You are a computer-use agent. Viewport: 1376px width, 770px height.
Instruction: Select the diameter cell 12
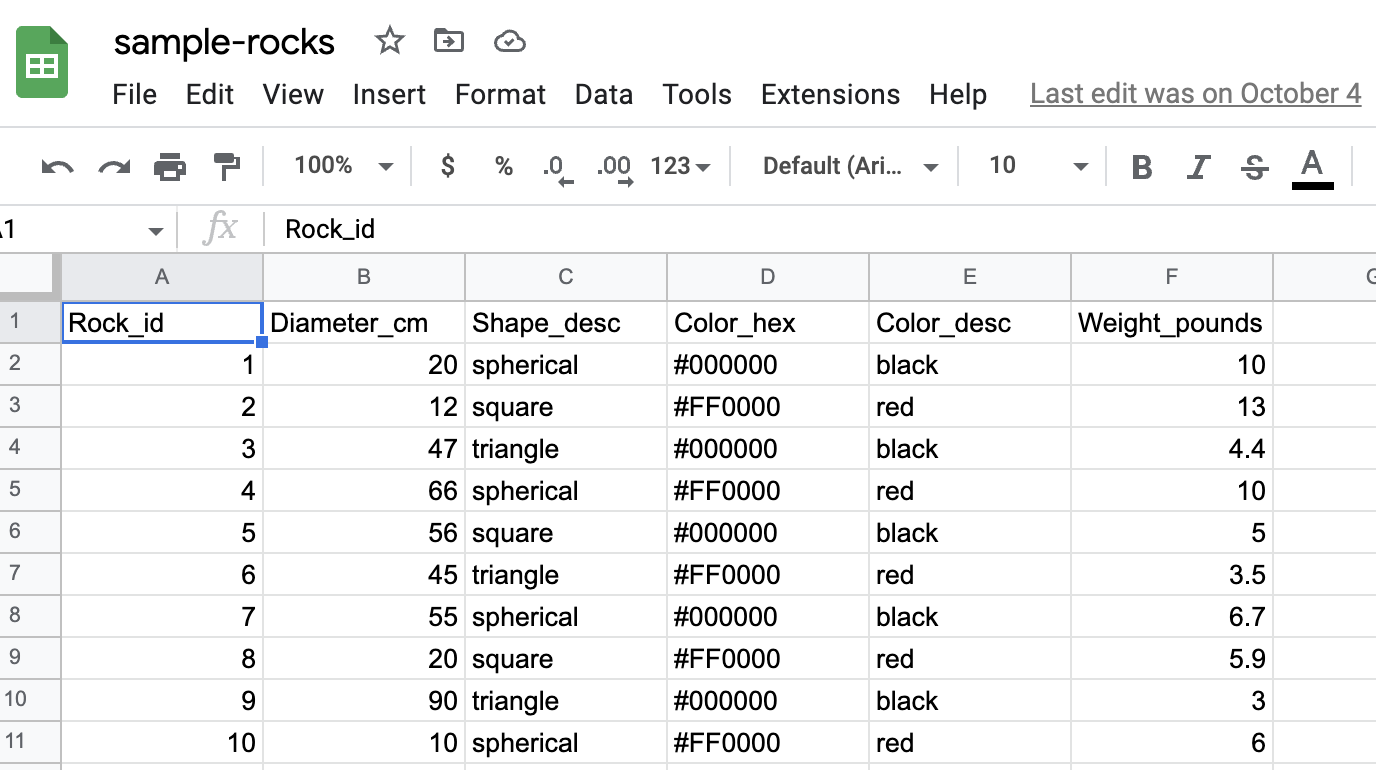coord(364,406)
